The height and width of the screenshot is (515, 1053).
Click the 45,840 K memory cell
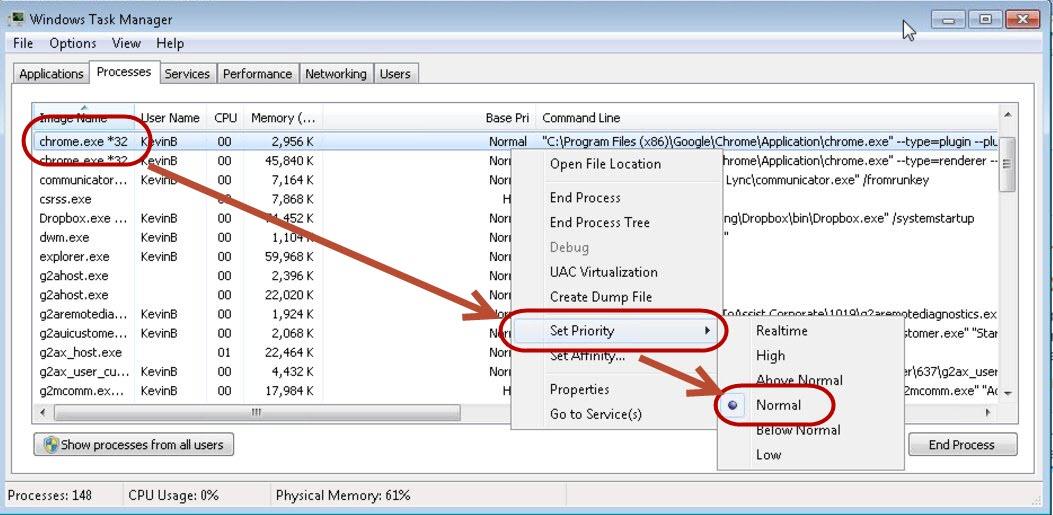(x=287, y=160)
